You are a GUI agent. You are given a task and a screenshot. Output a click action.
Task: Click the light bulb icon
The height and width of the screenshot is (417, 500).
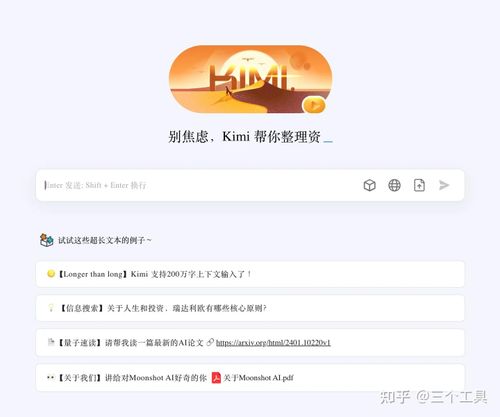pos(51,308)
